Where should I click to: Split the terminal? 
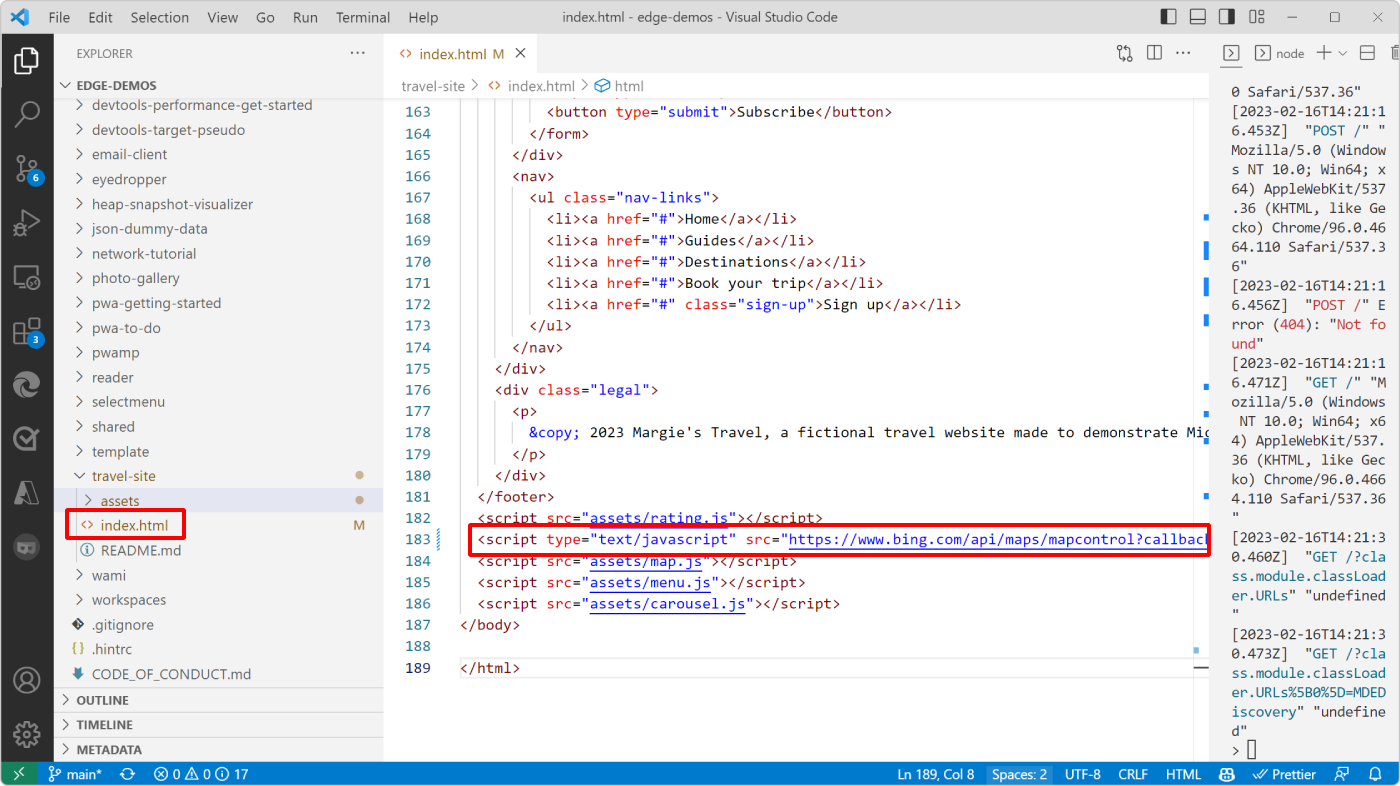point(1367,52)
